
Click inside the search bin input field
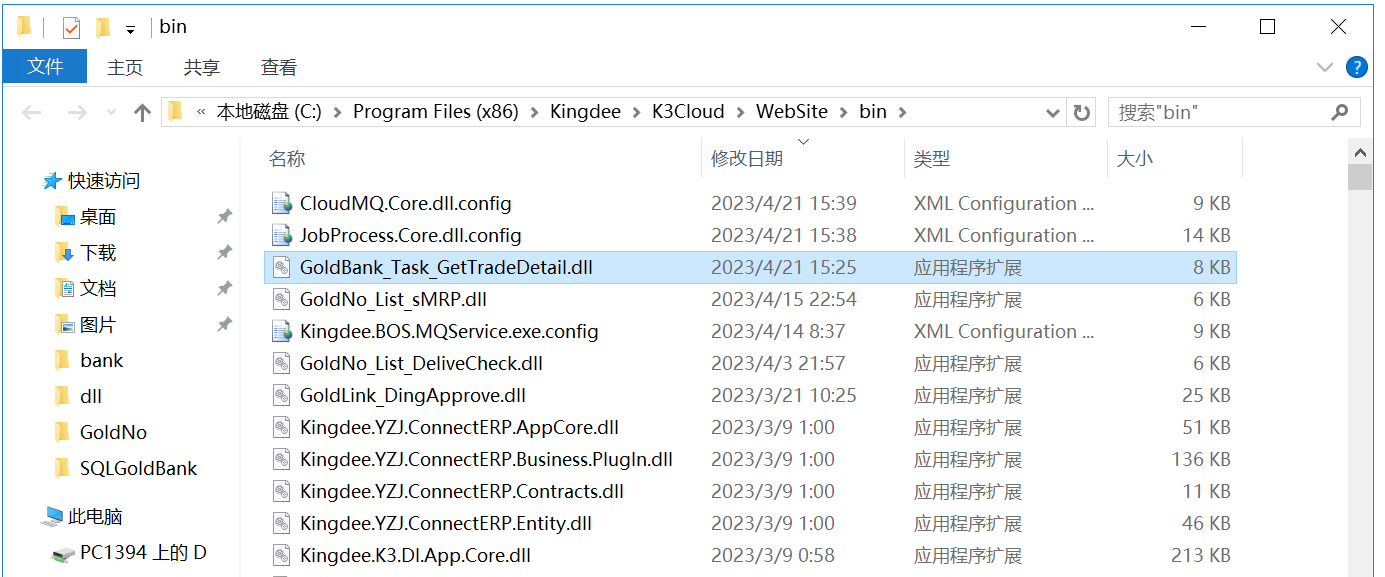(x=1220, y=112)
